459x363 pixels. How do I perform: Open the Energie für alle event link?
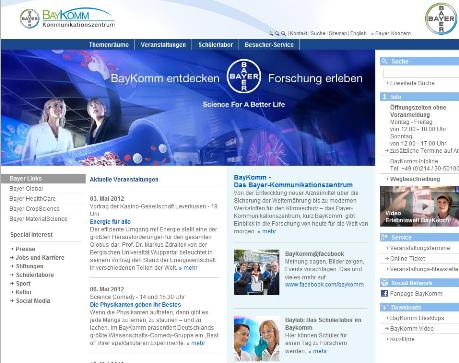[110, 222]
